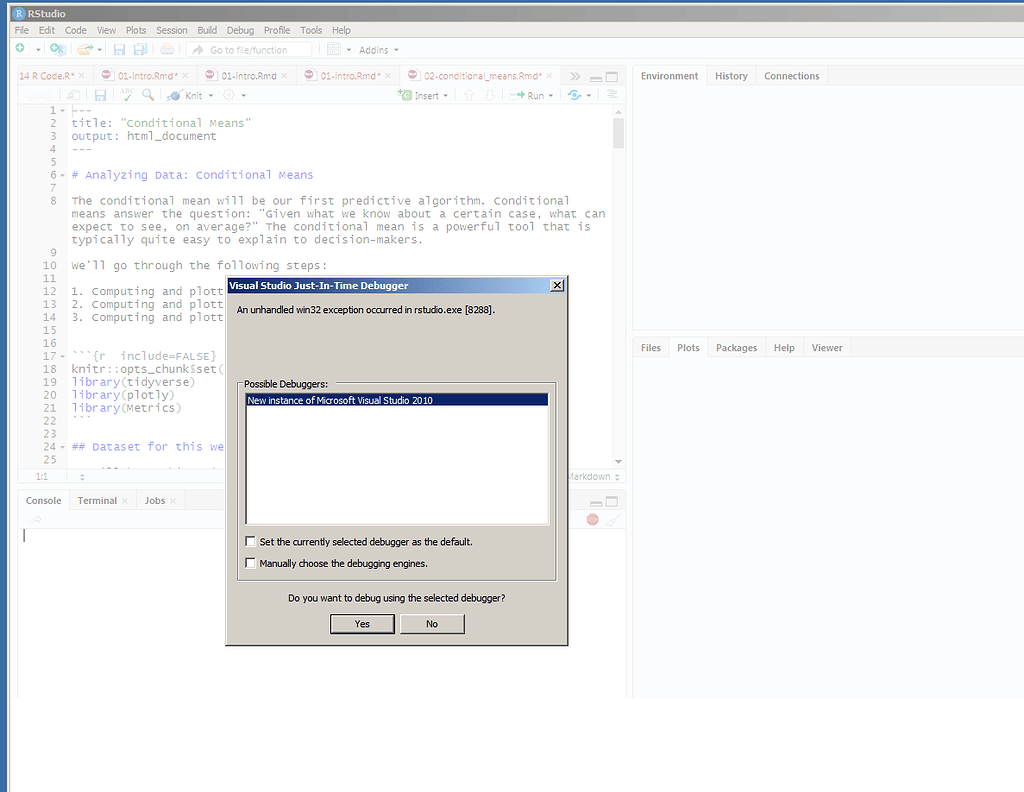The width and height of the screenshot is (1024, 792).
Task: Click the Open file folder icon
Action: pos(84,49)
